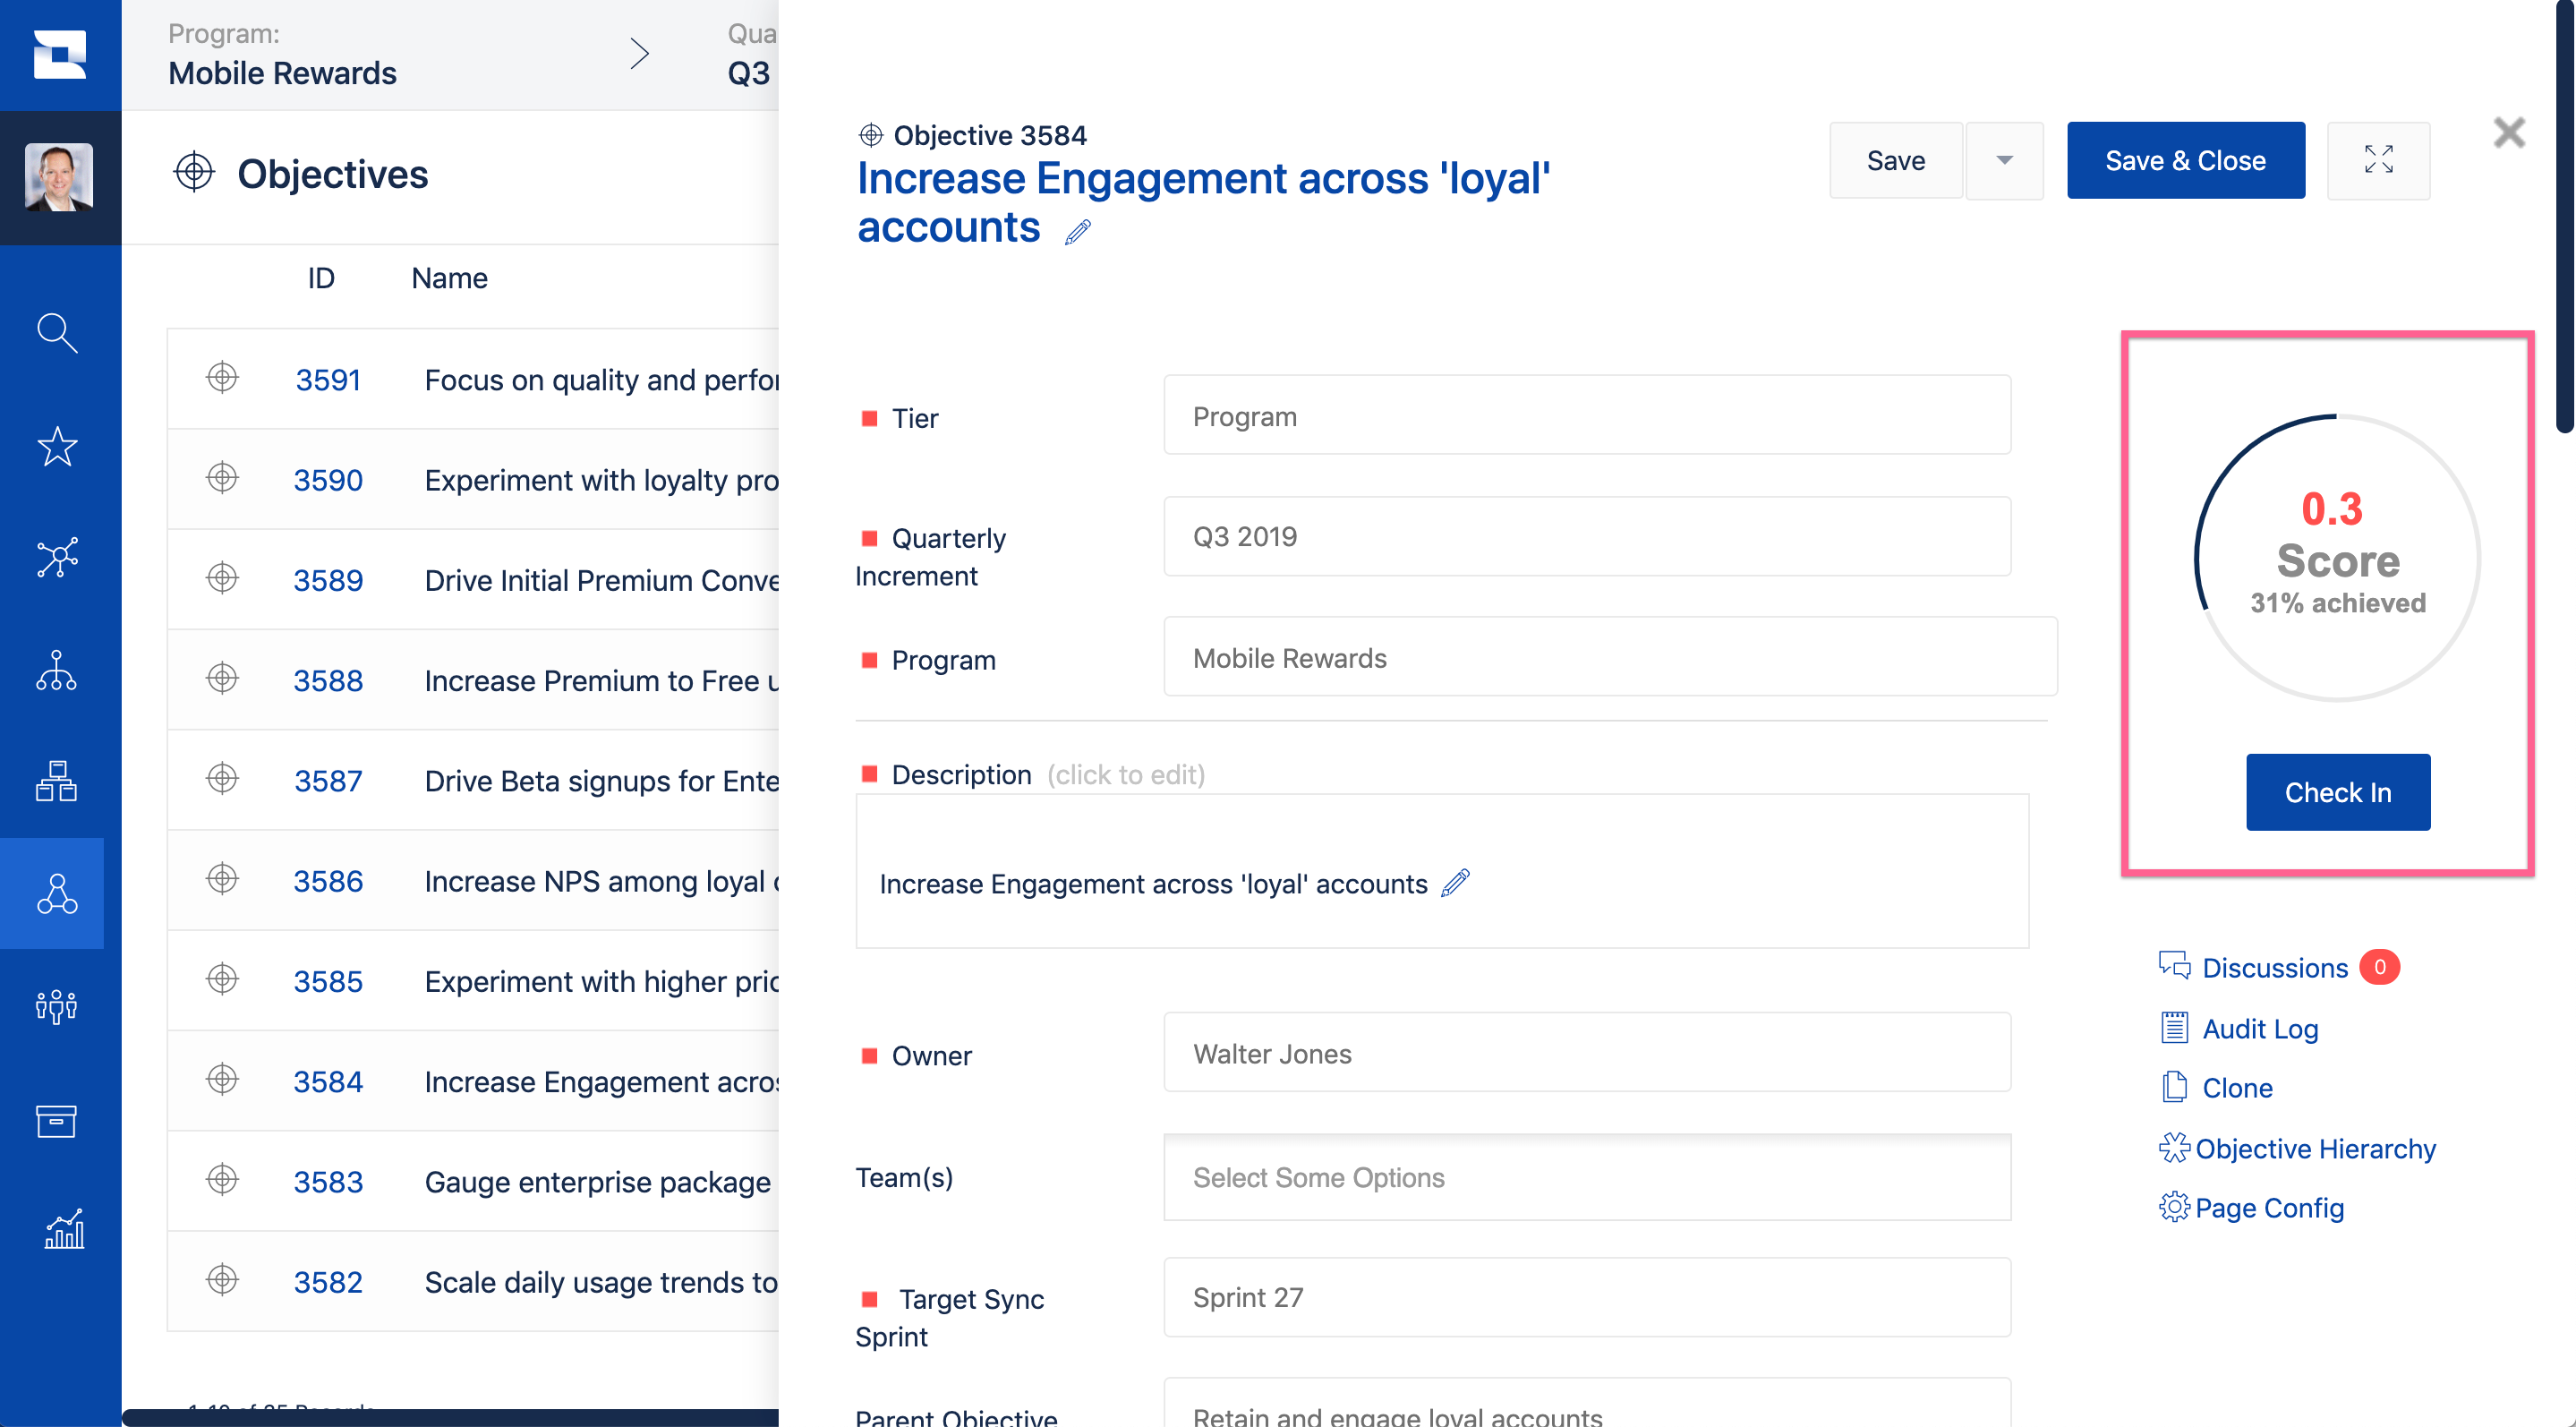Click the Name column header
Image resolution: width=2576 pixels, height=1427 pixels.
click(x=449, y=278)
